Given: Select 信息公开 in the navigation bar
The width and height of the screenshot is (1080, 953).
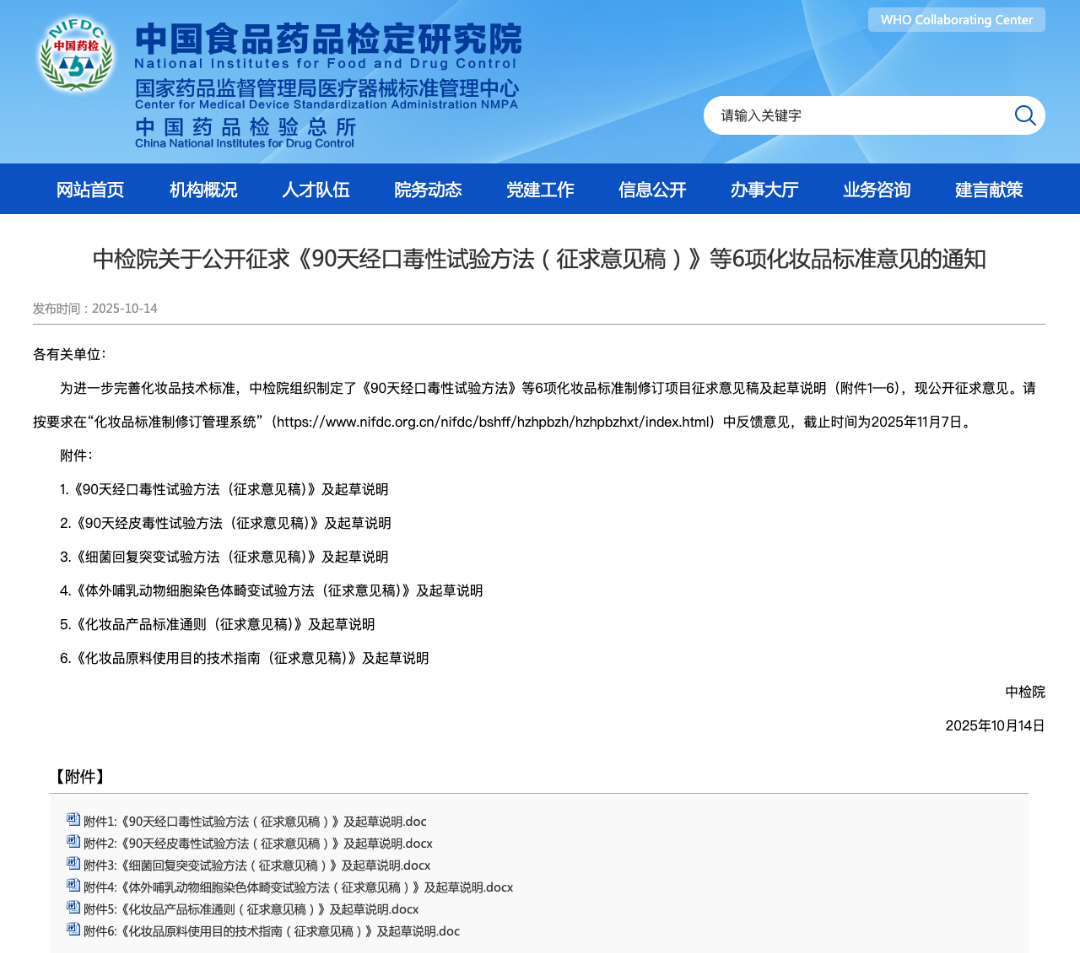Looking at the screenshot, I should click(652, 190).
